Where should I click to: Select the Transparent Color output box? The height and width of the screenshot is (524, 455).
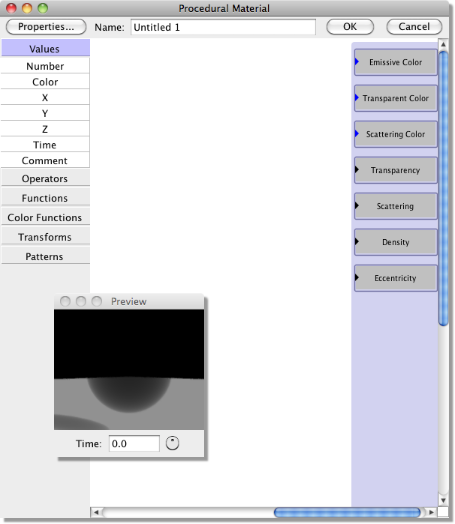click(x=396, y=98)
